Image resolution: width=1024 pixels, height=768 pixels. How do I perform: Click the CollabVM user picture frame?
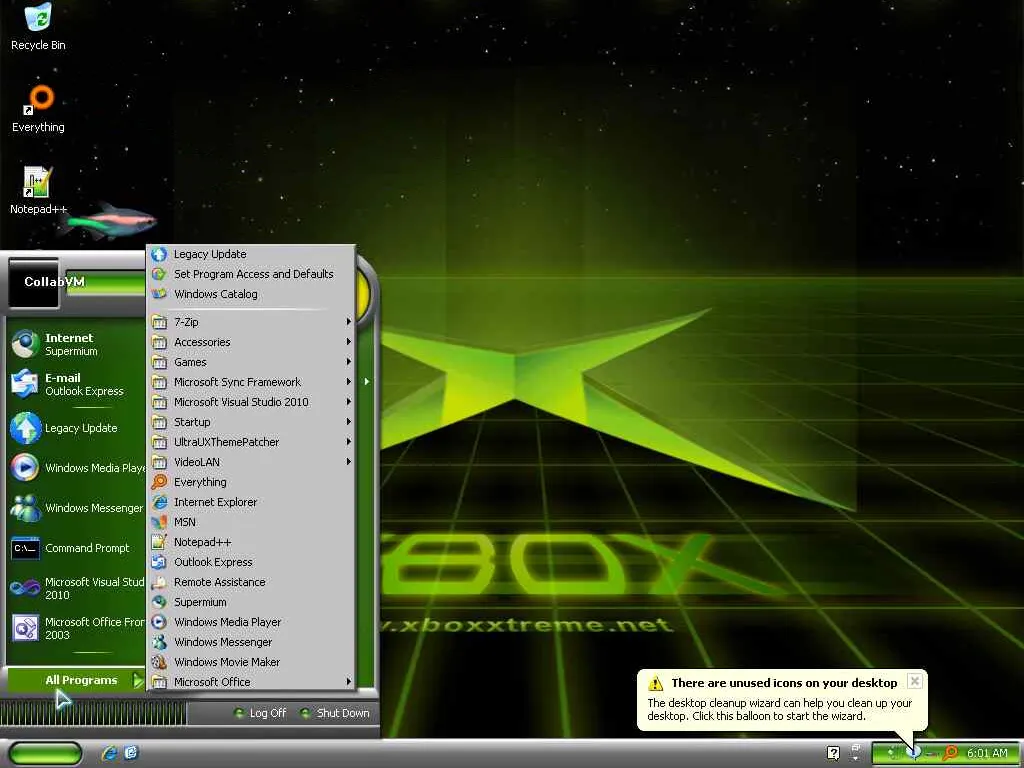point(33,283)
